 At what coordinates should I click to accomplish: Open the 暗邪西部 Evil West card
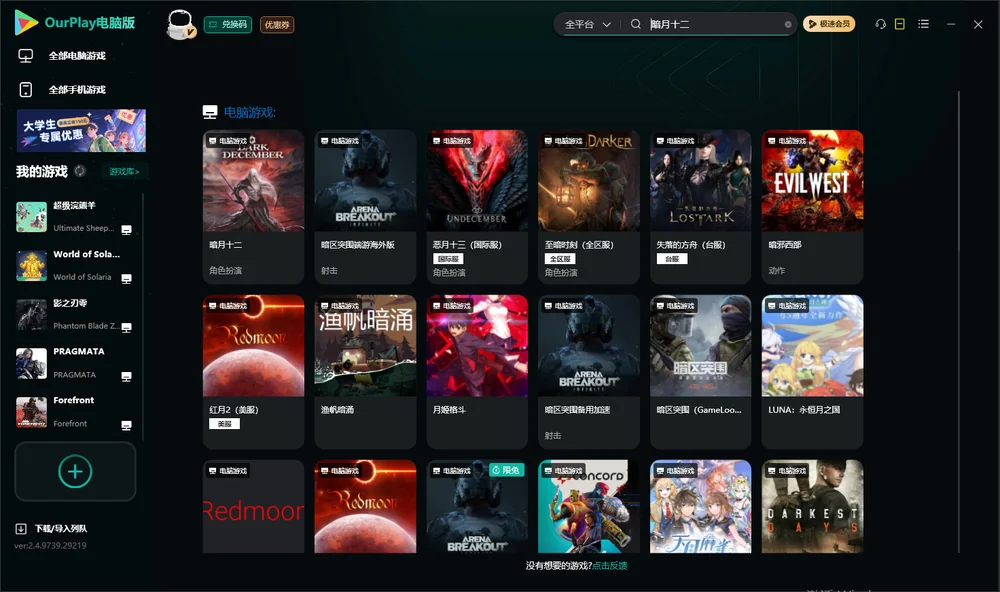(812, 207)
